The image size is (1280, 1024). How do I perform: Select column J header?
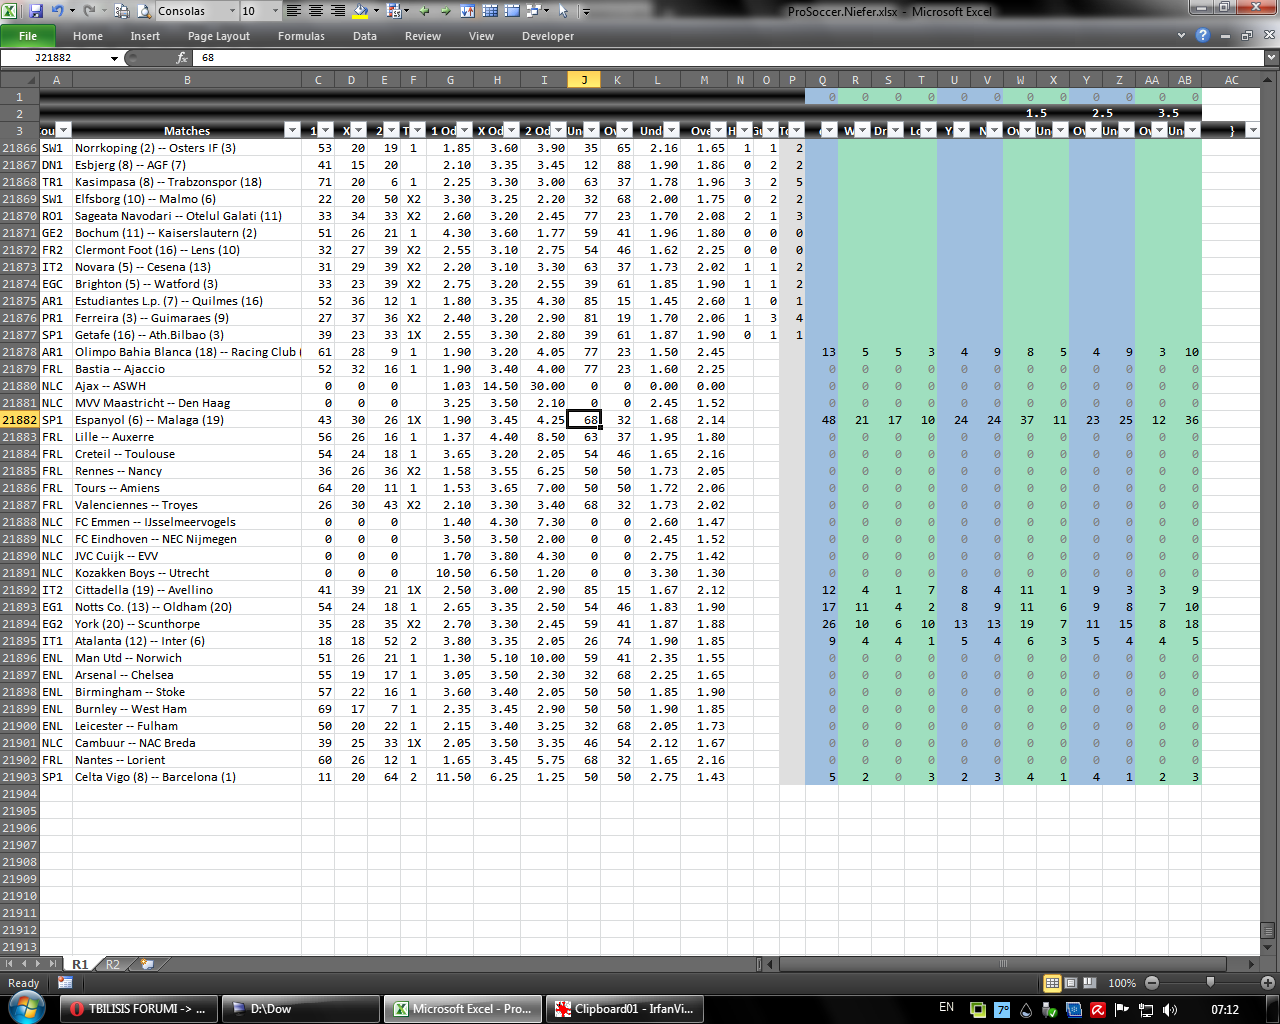click(x=584, y=80)
